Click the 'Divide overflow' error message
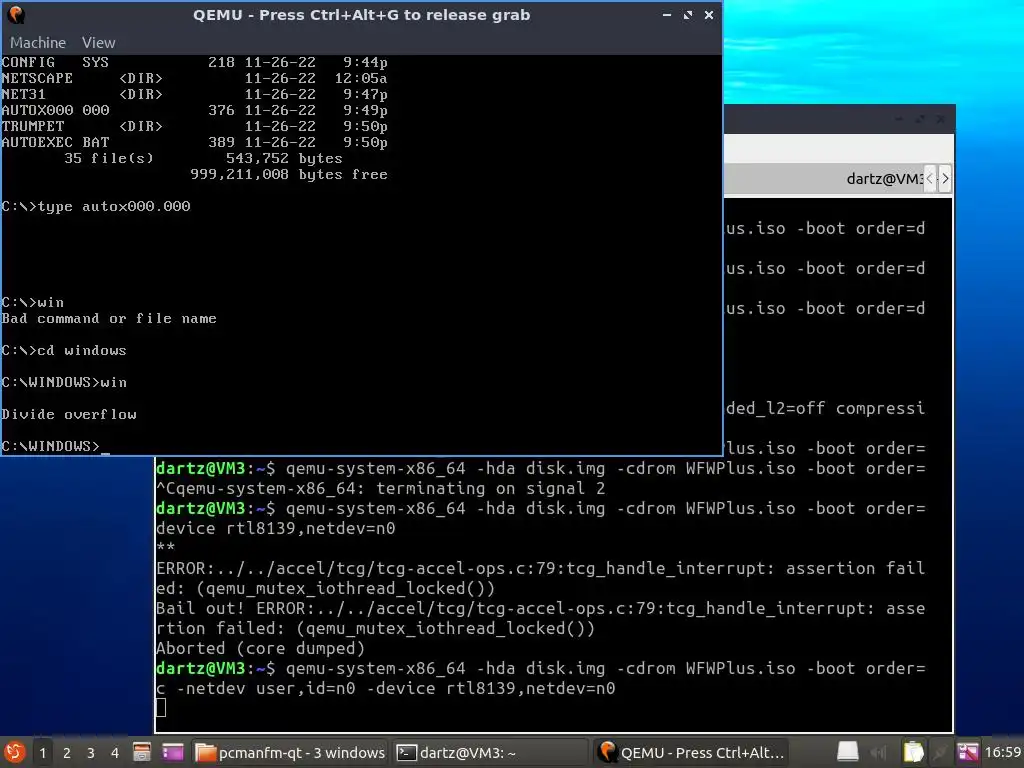The width and height of the screenshot is (1024, 768). pos(69,415)
